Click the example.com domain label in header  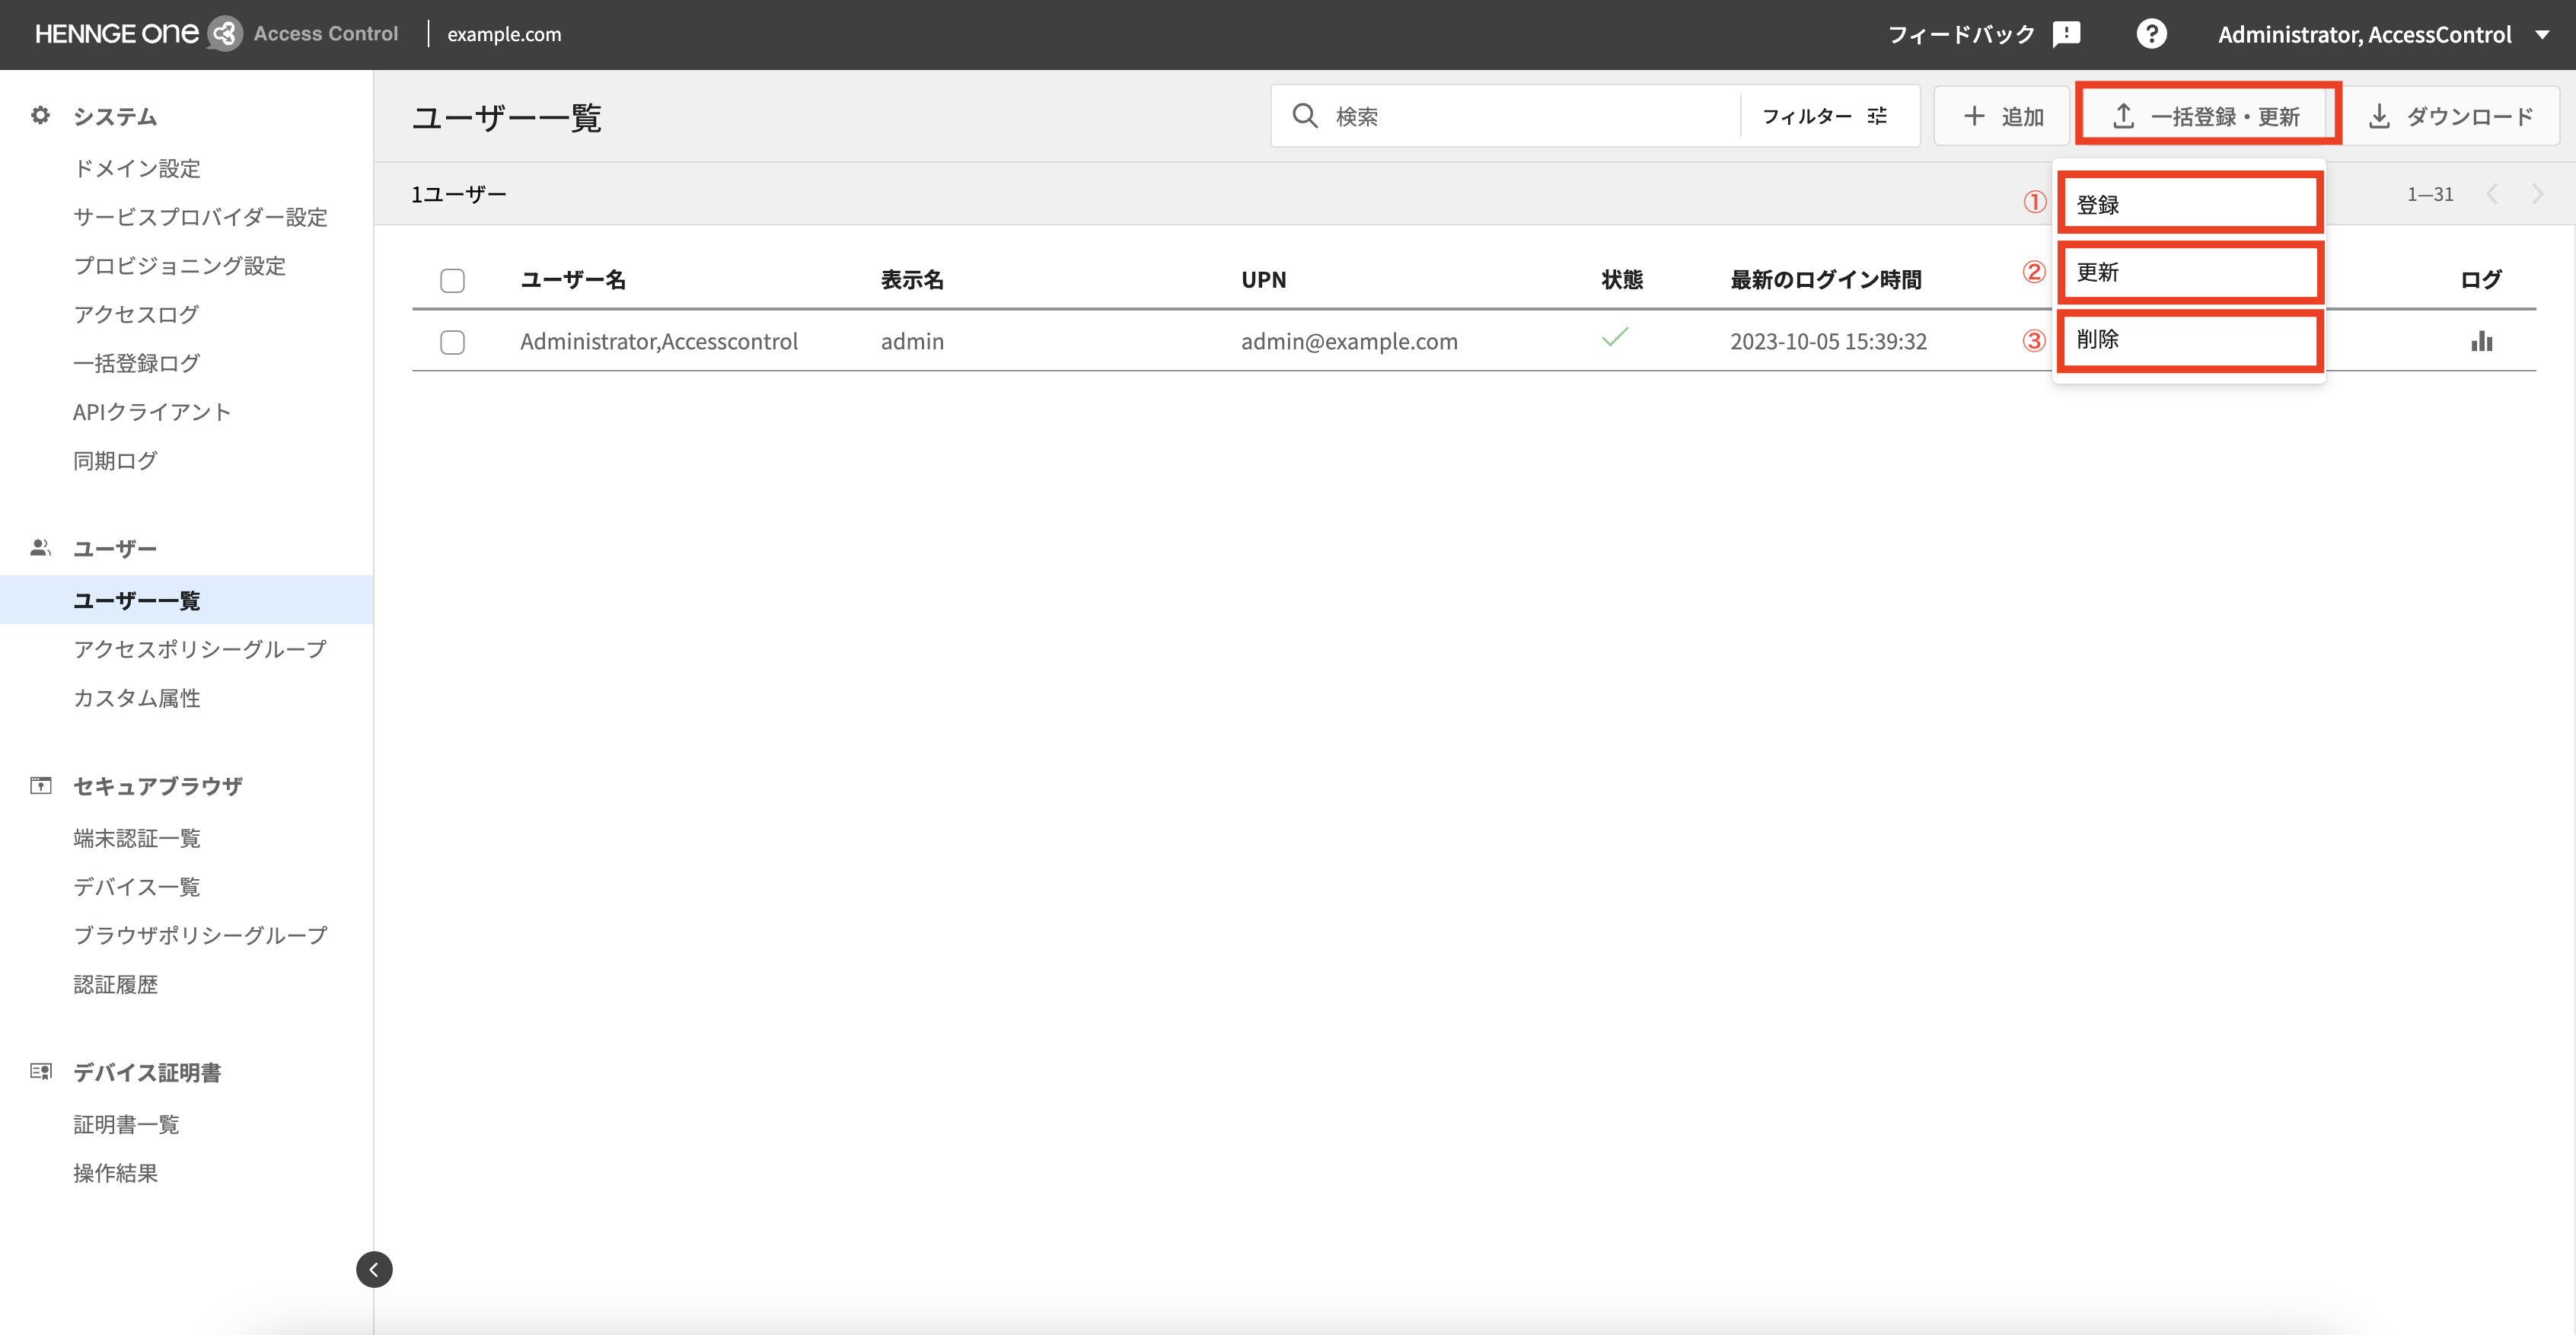coord(504,34)
